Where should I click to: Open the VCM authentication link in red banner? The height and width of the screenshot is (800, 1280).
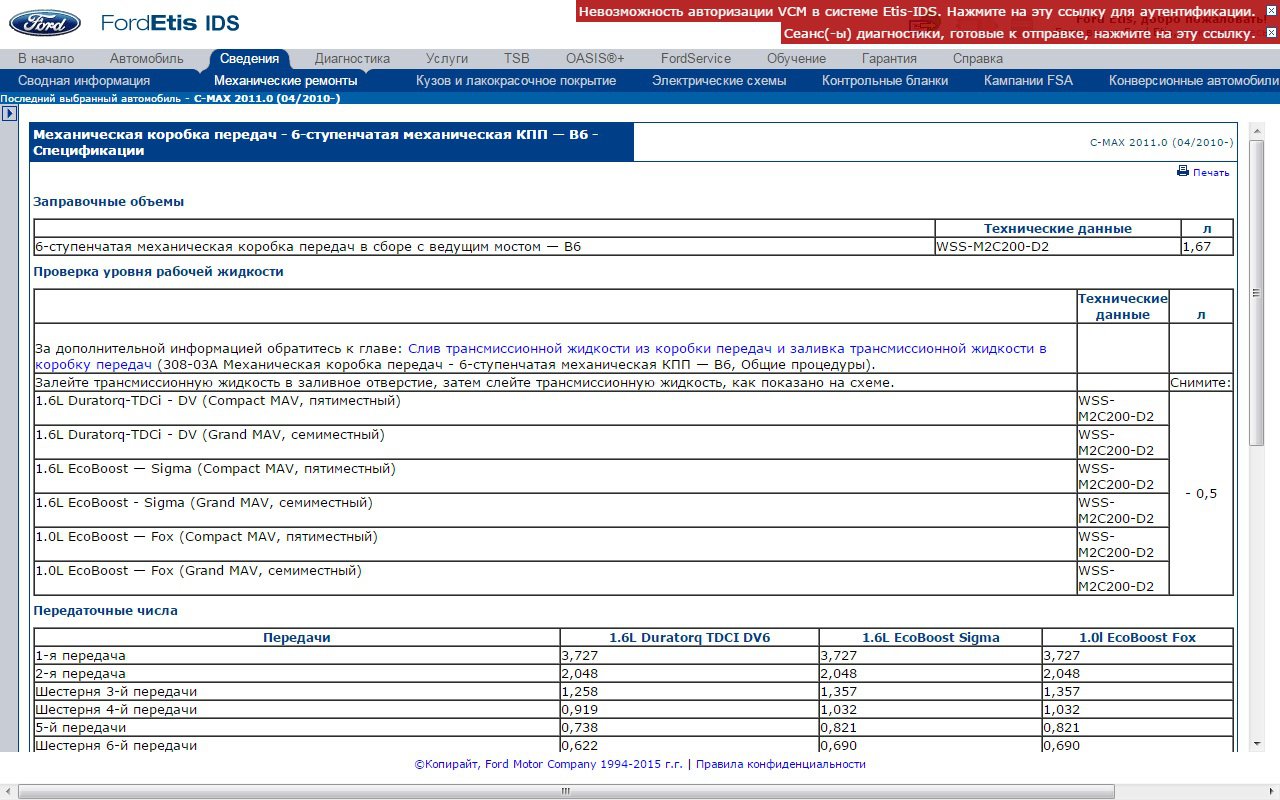coord(917,11)
